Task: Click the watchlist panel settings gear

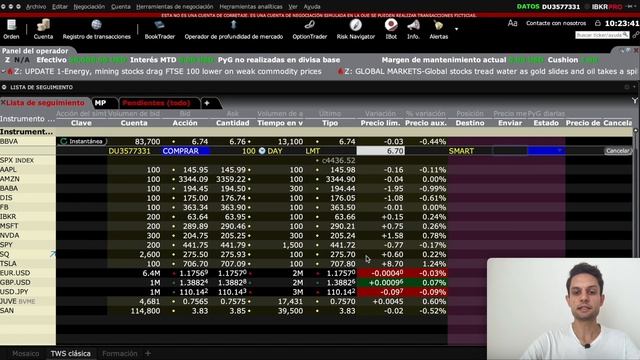Action: pos(627,87)
